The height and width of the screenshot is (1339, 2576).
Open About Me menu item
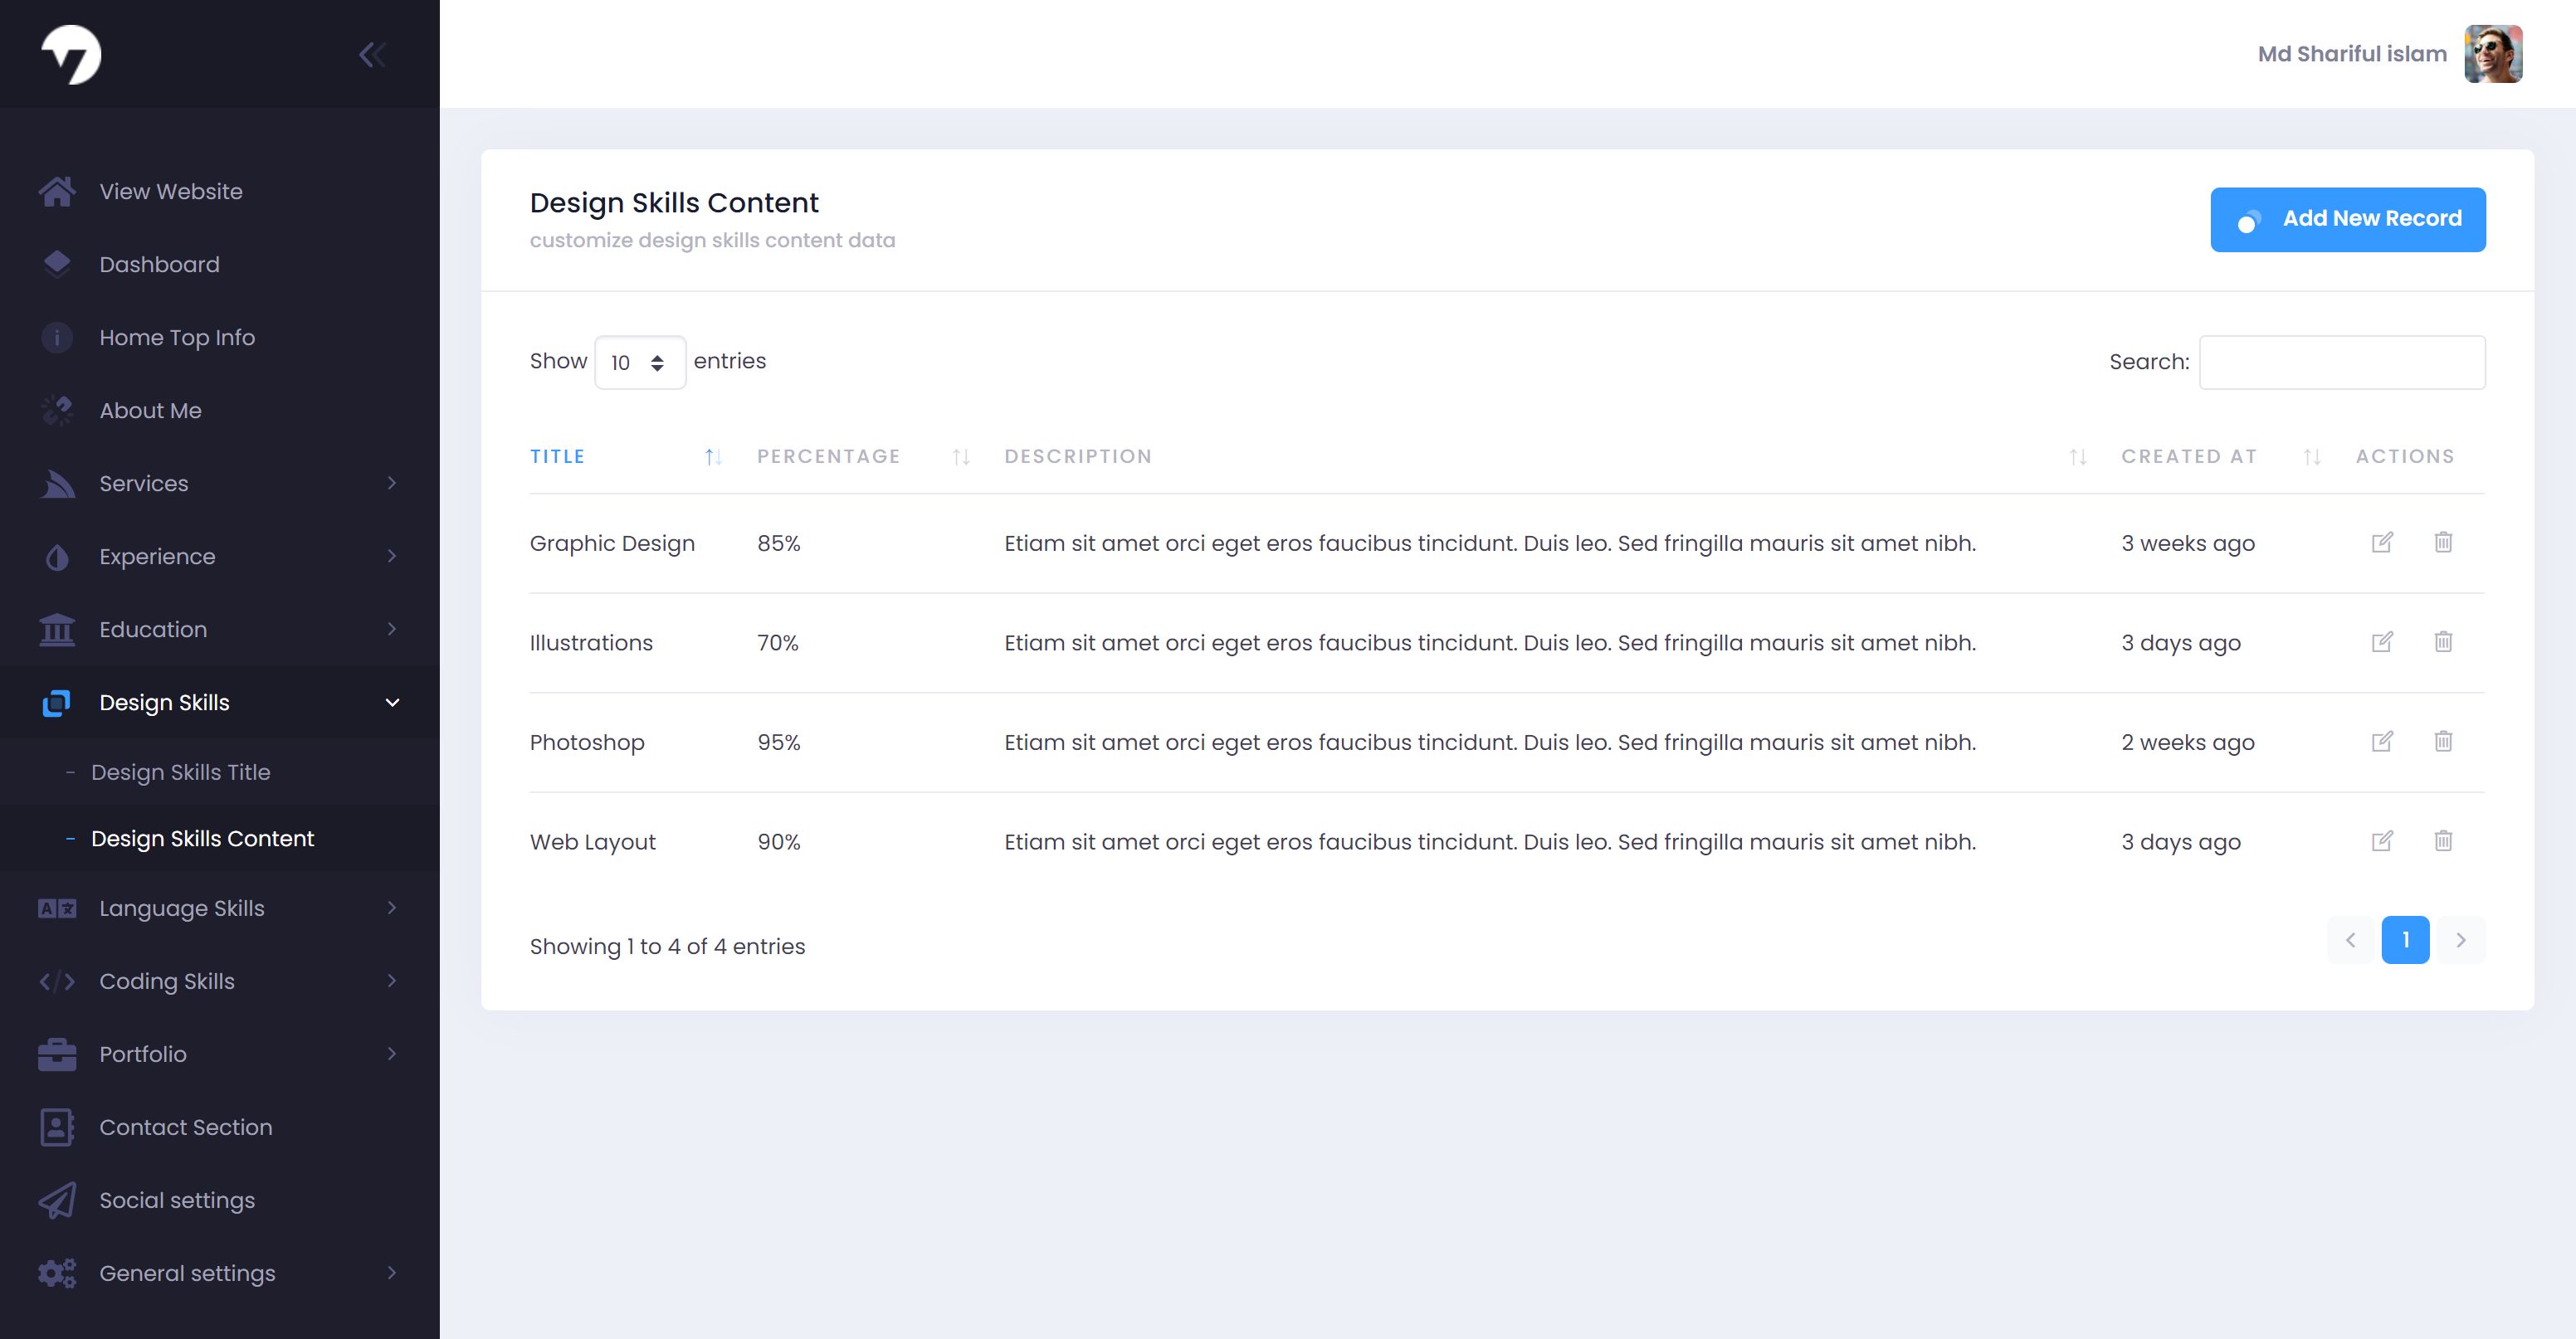click(220, 410)
